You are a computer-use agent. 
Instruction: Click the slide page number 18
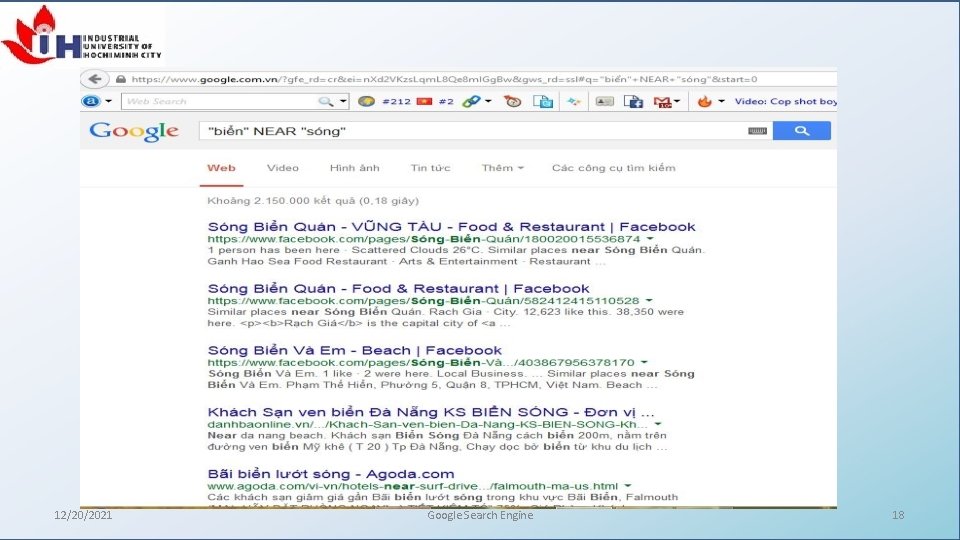[x=898, y=515]
